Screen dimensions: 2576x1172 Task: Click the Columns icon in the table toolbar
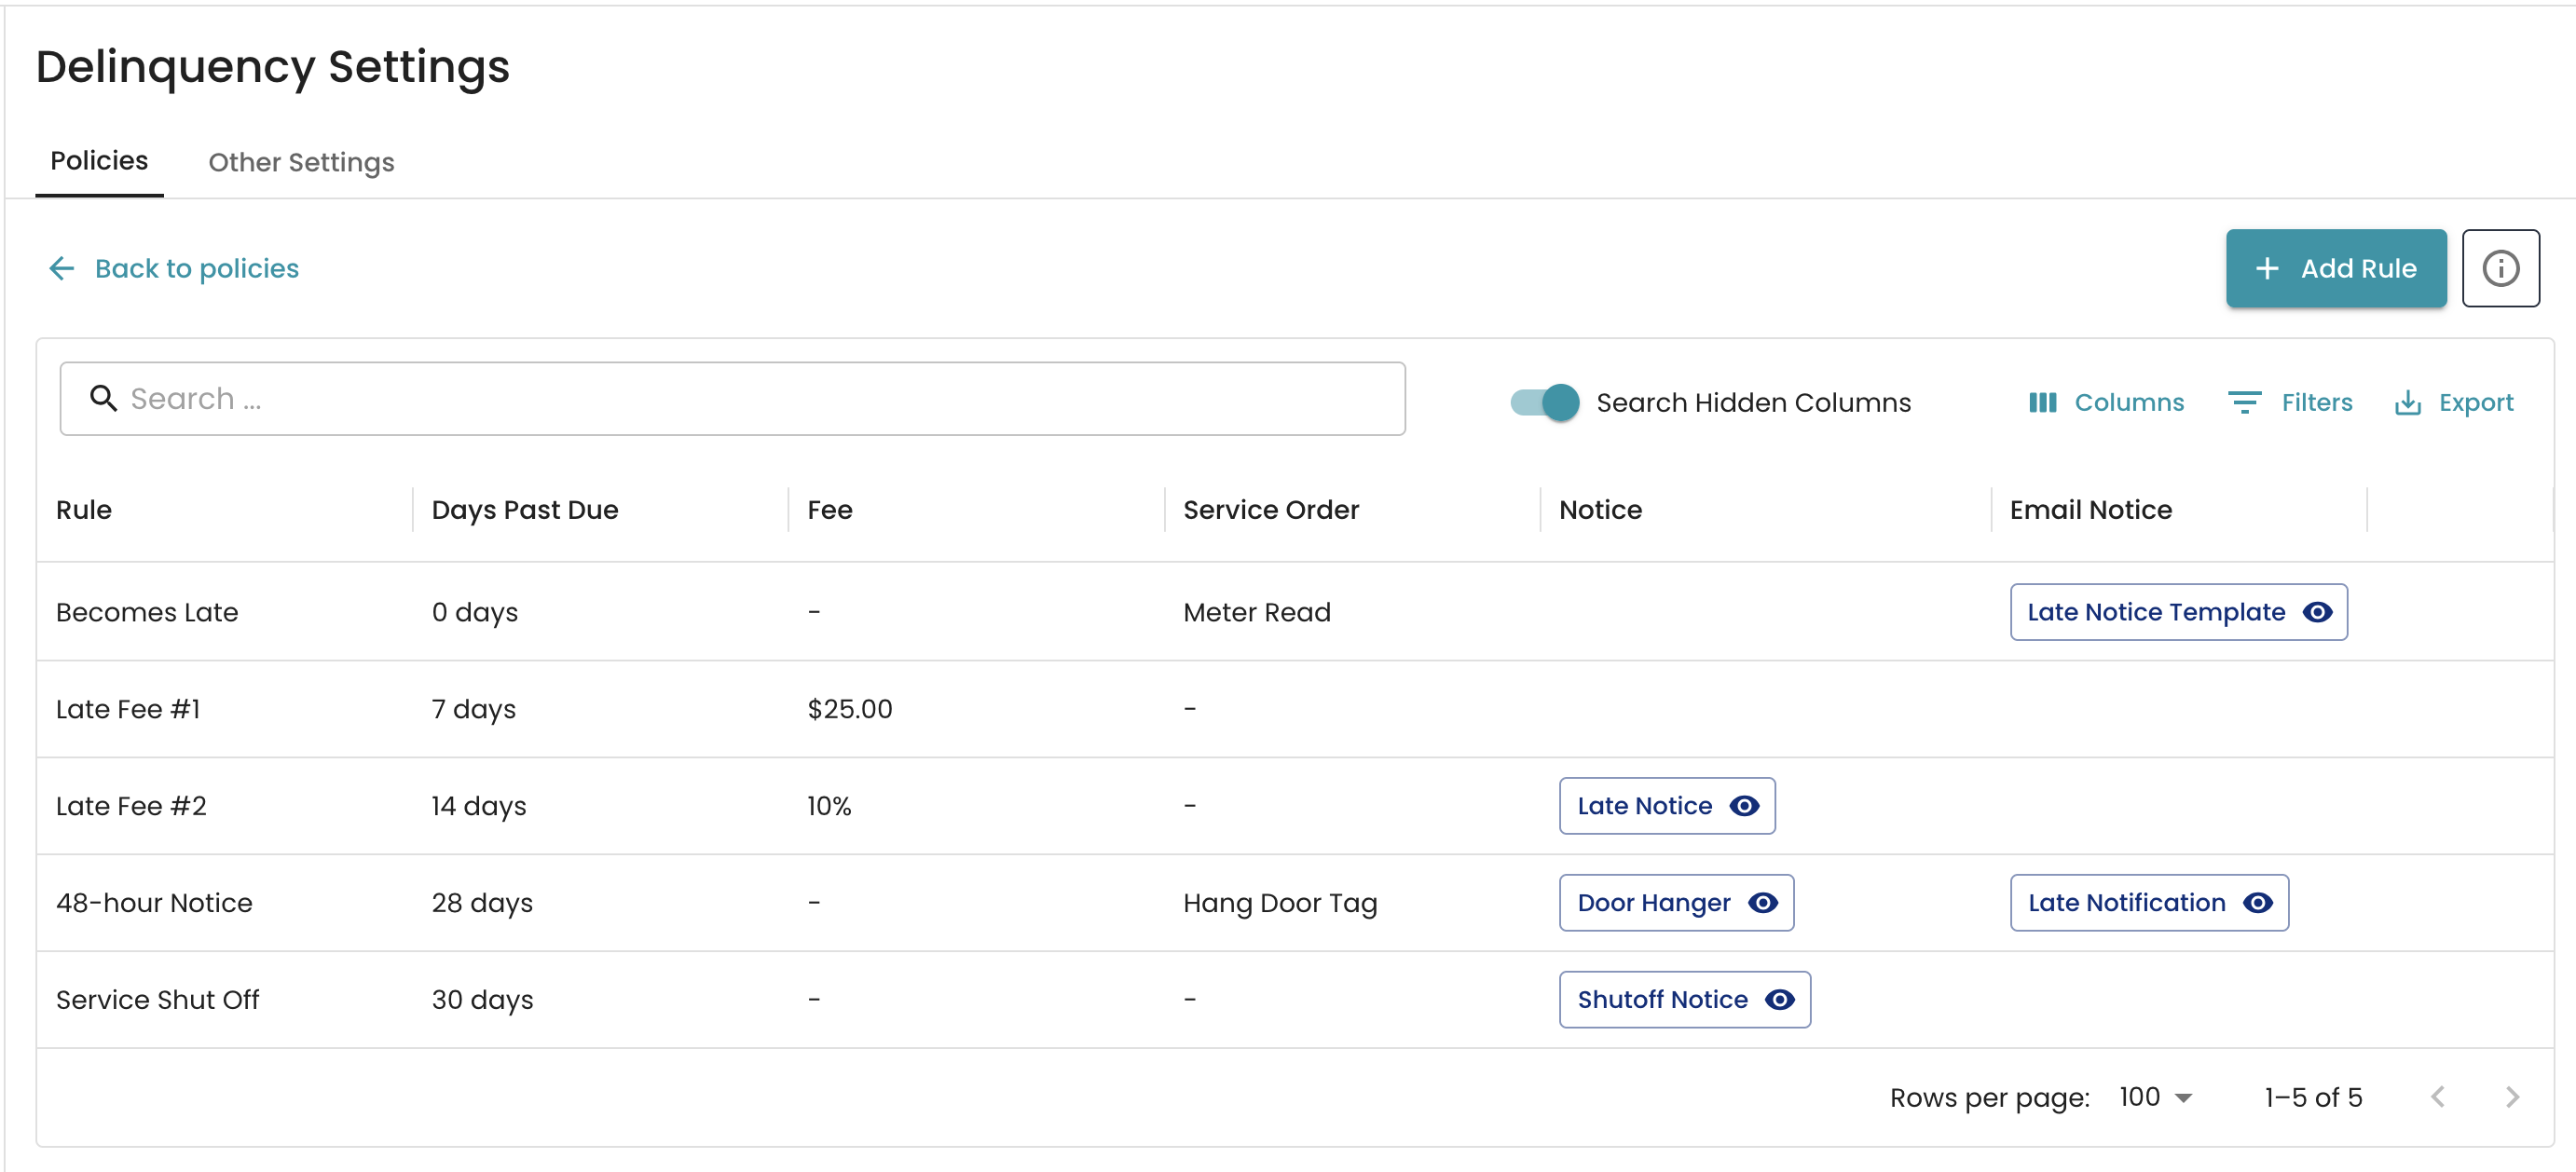[x=2042, y=402]
